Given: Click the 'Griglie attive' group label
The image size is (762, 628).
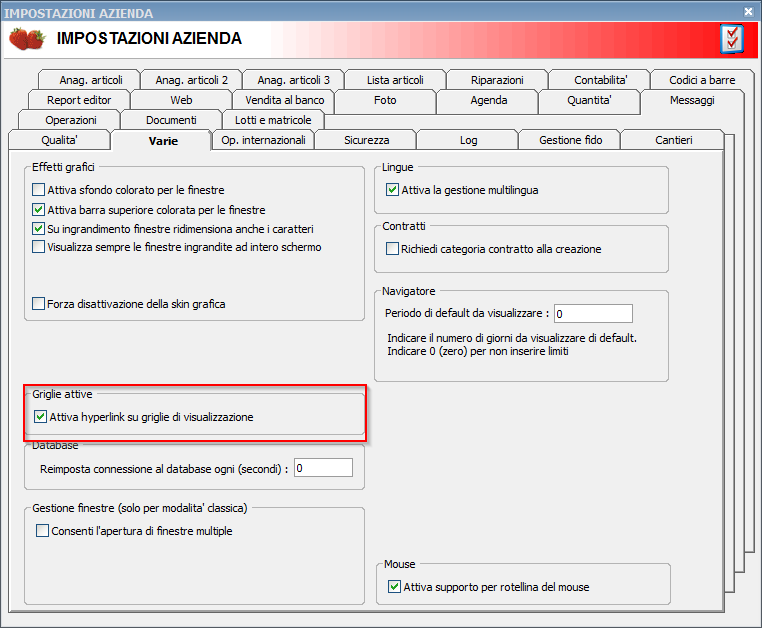Looking at the screenshot, I should pyautogui.click(x=62, y=394).
